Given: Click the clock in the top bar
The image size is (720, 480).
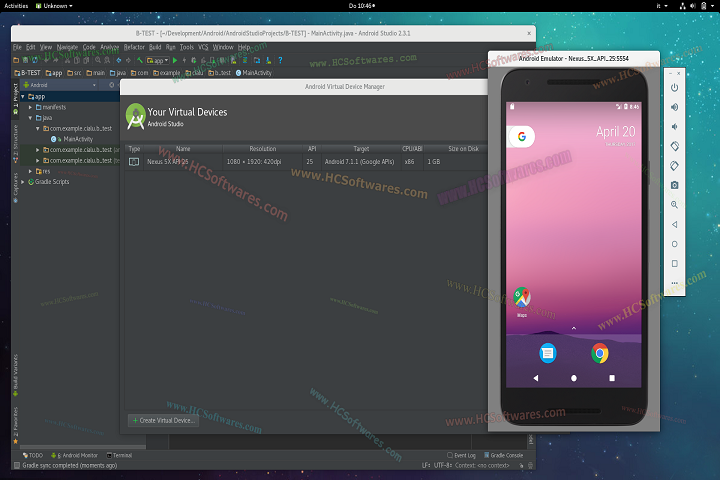Looking at the screenshot, I should 361,6.
